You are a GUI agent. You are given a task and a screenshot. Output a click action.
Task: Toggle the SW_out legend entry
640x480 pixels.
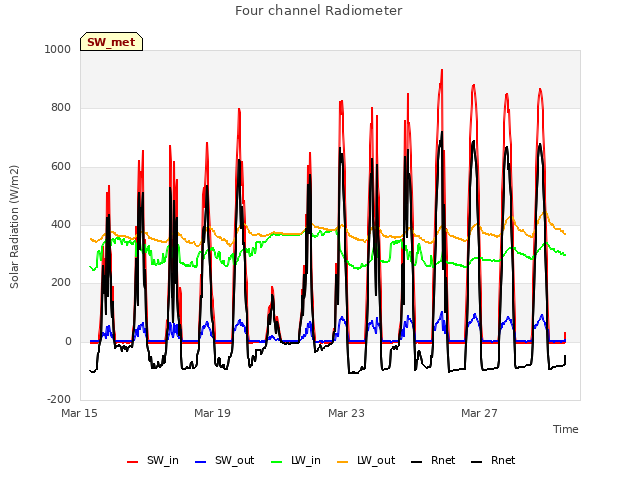[224, 461]
